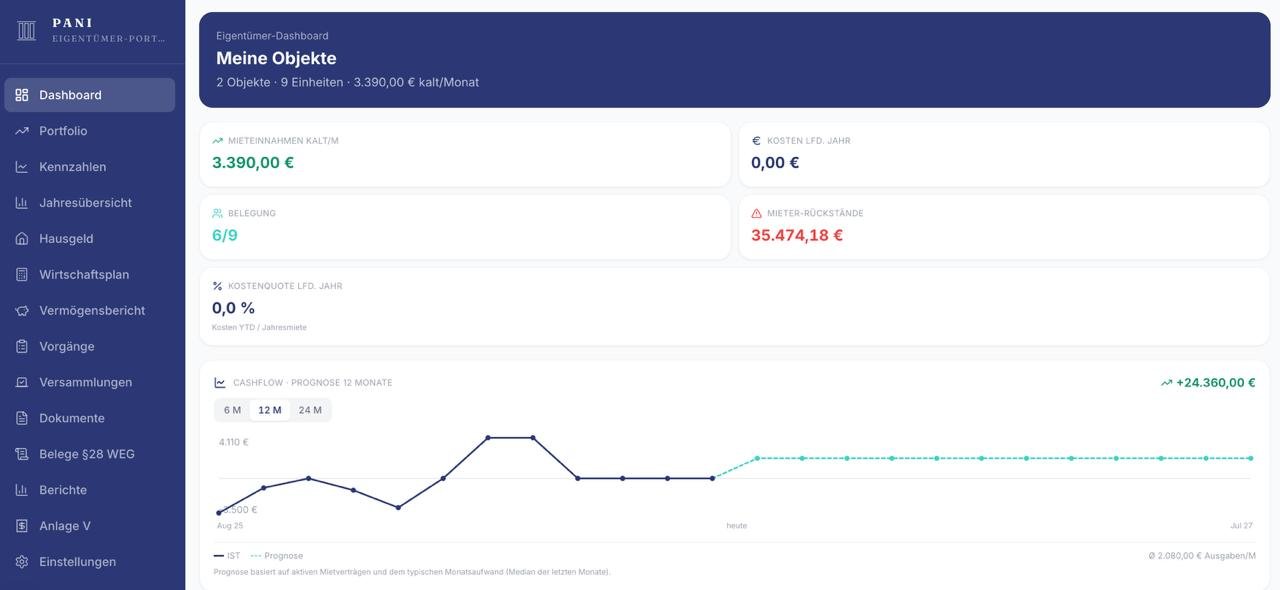
Task: Click the Prognose legend entry
Action: pos(277,556)
